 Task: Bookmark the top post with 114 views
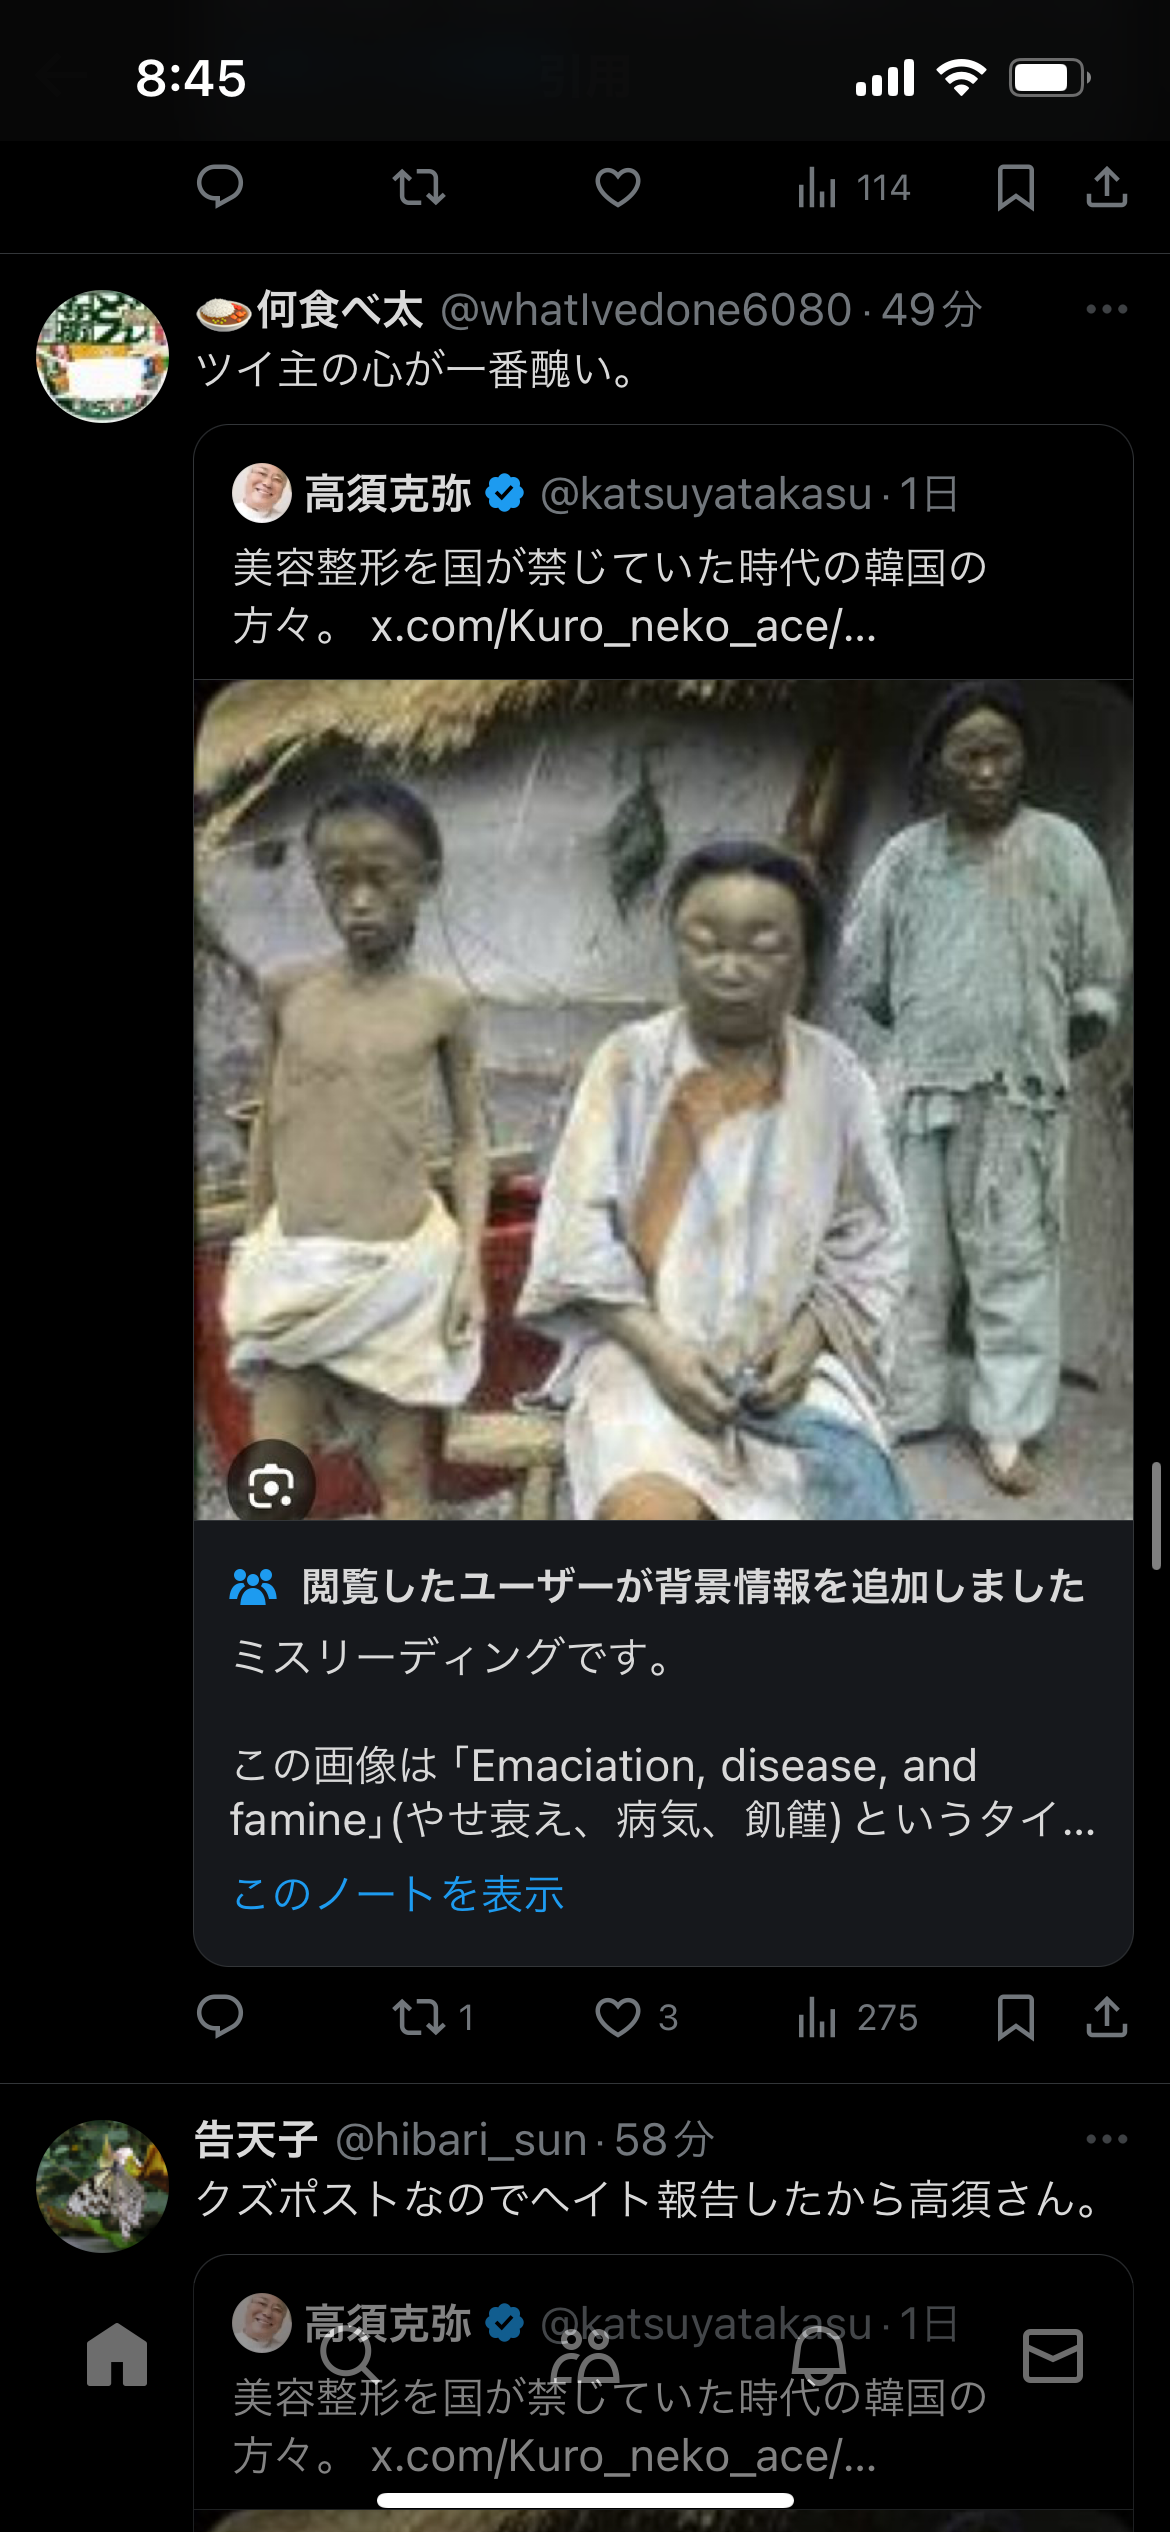tap(1016, 187)
